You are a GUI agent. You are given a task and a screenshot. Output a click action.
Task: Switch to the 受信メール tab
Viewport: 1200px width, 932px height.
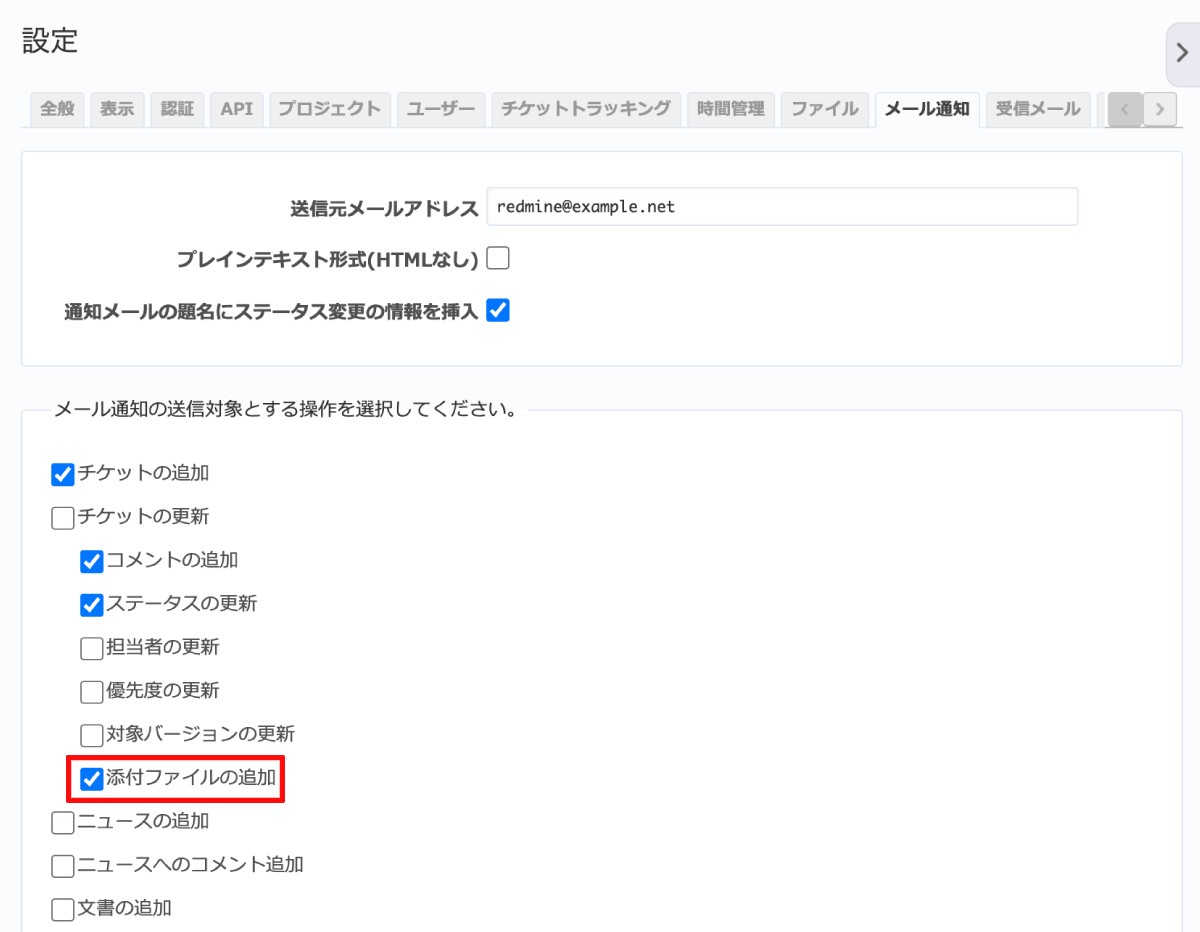[x=1038, y=109]
